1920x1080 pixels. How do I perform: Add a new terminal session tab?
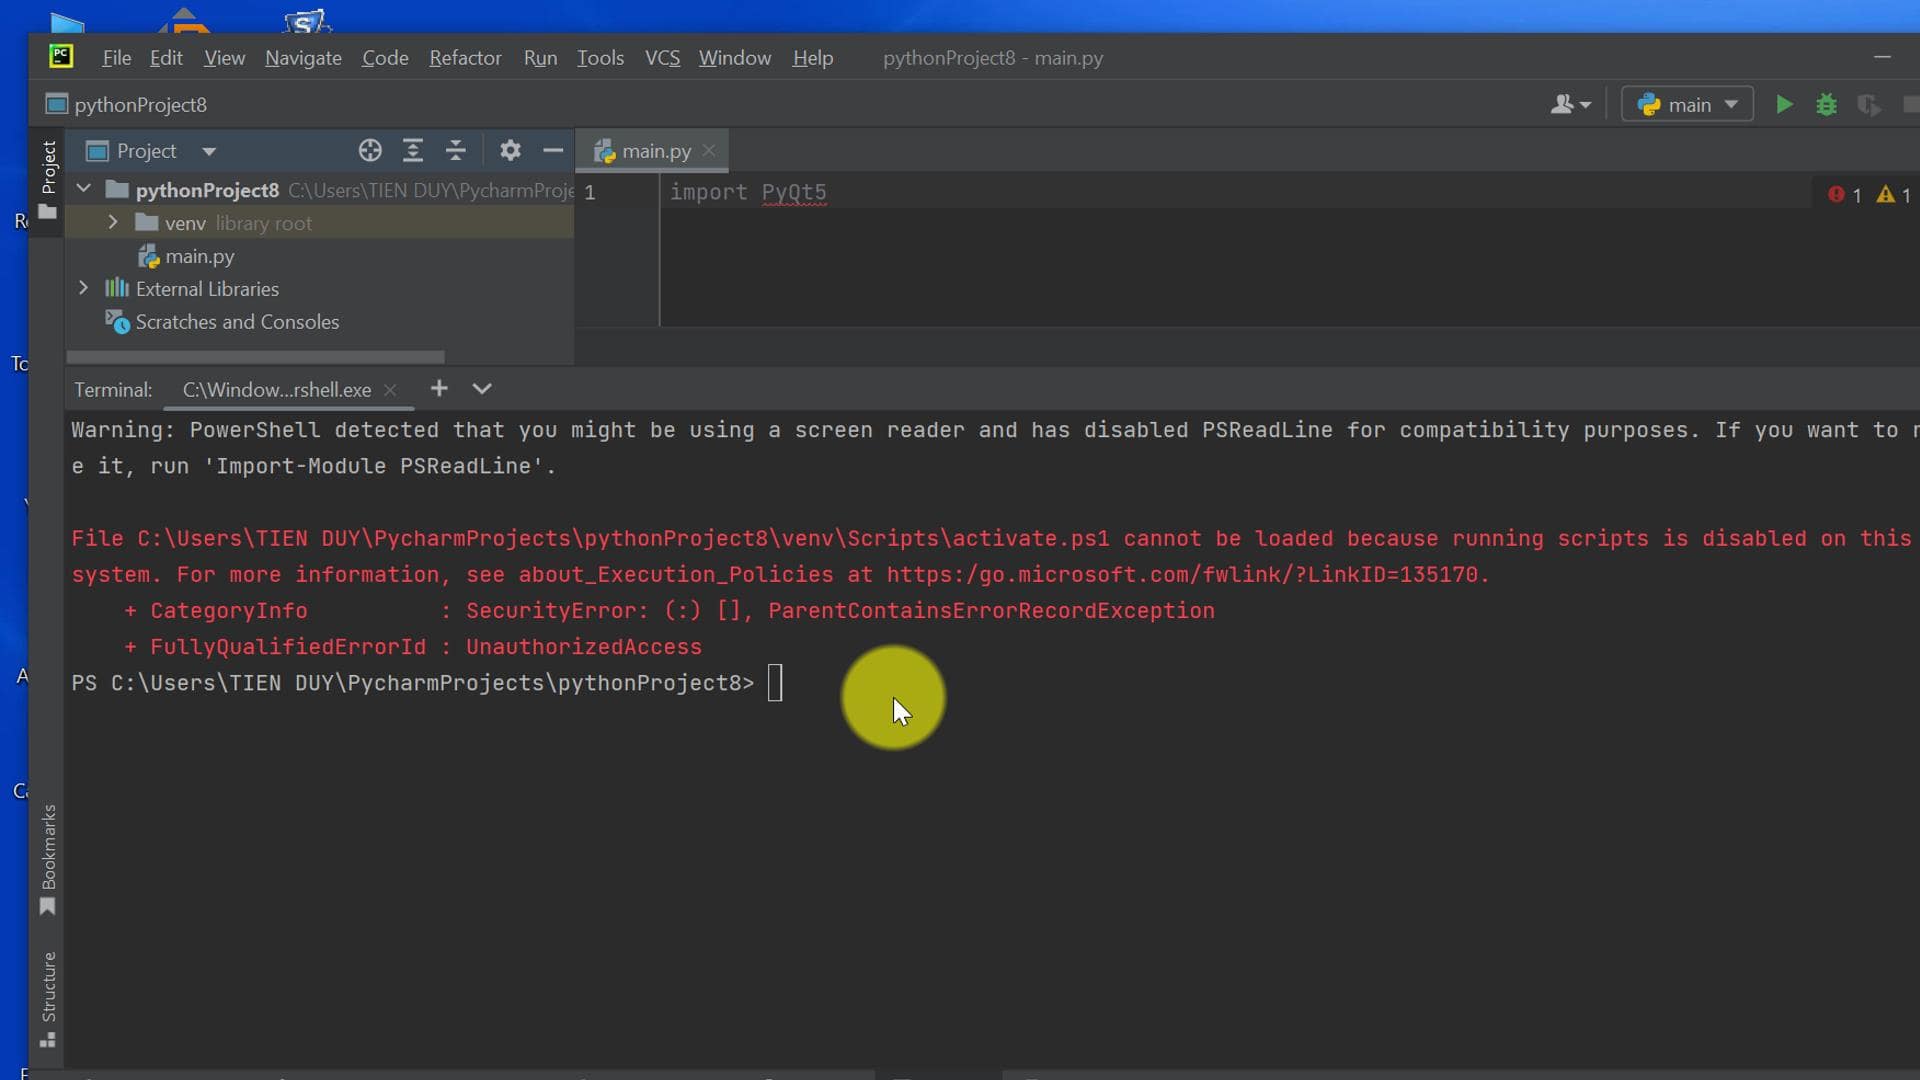[x=439, y=388]
